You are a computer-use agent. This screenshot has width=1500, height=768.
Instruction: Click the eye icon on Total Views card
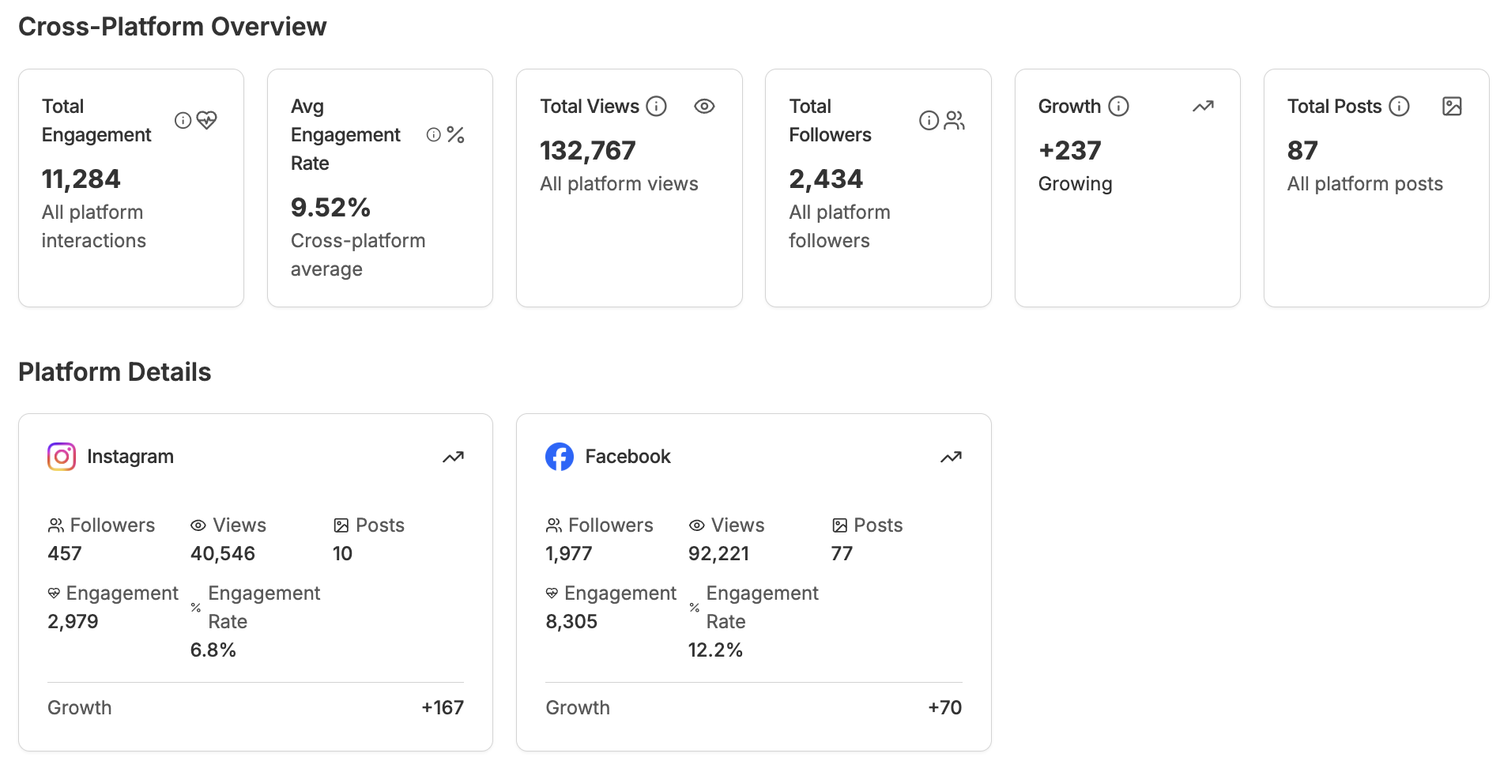click(704, 106)
